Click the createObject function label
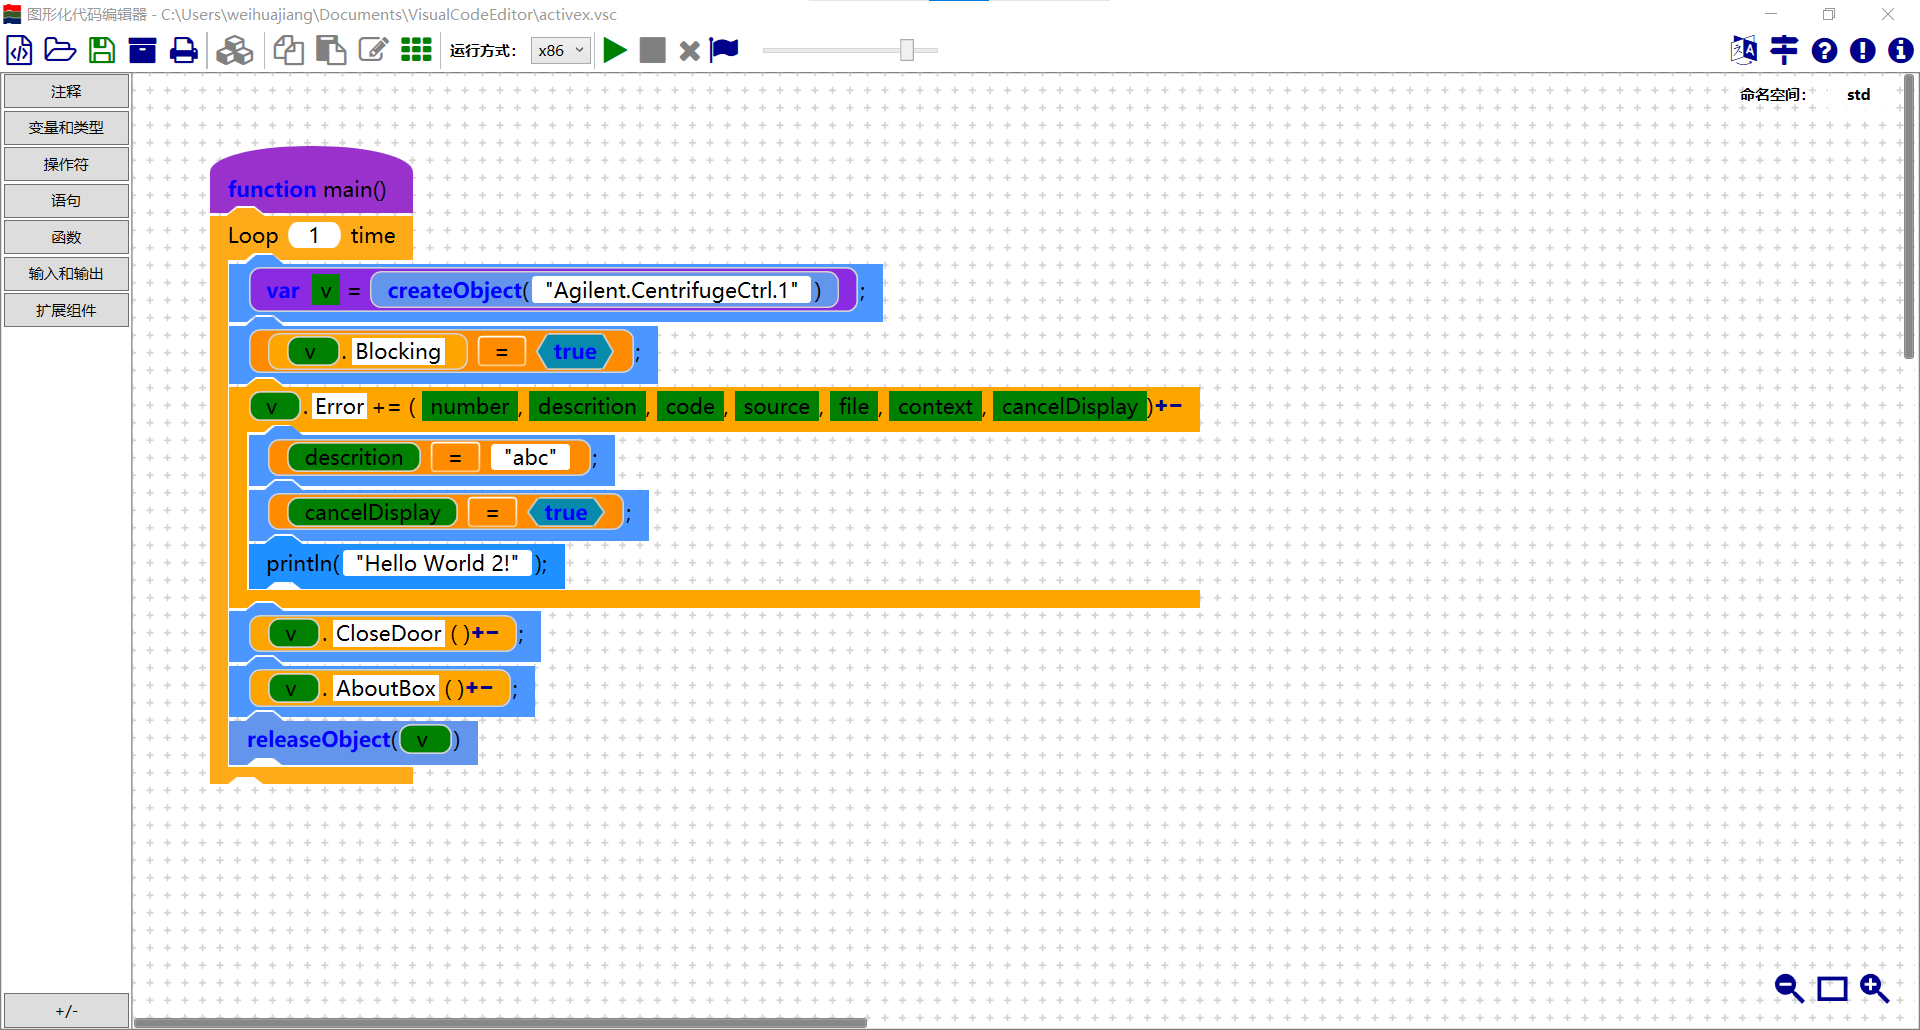The height and width of the screenshot is (1030, 1920). click(455, 290)
